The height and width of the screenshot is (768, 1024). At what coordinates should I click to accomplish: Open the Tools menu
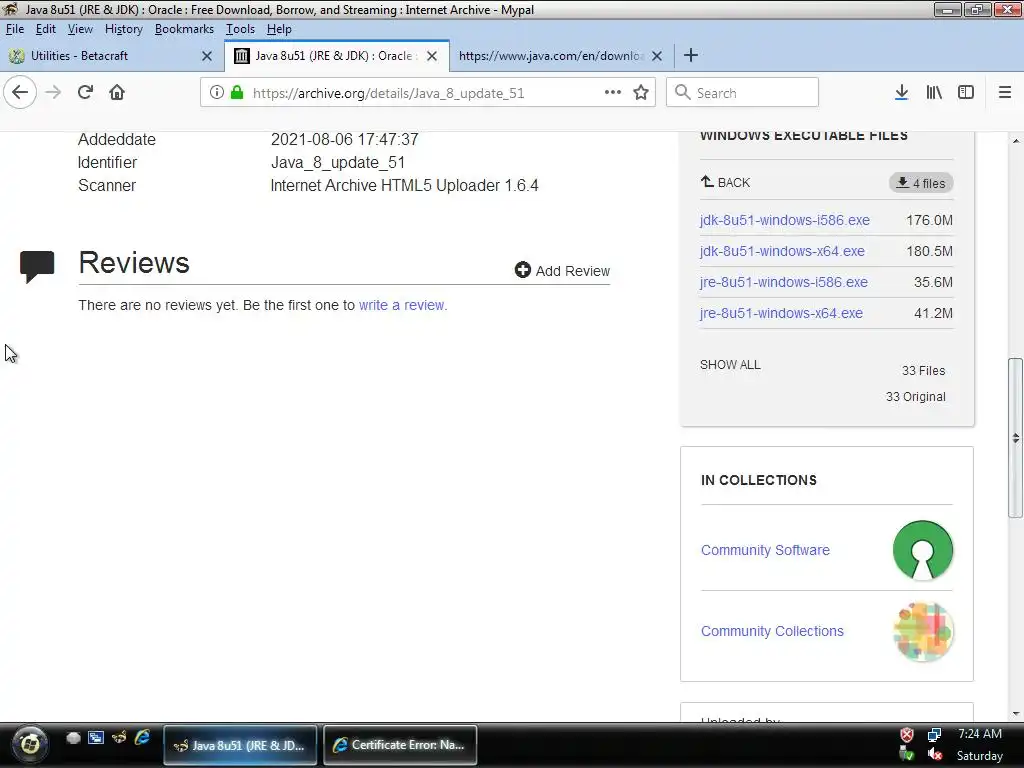coord(240,29)
